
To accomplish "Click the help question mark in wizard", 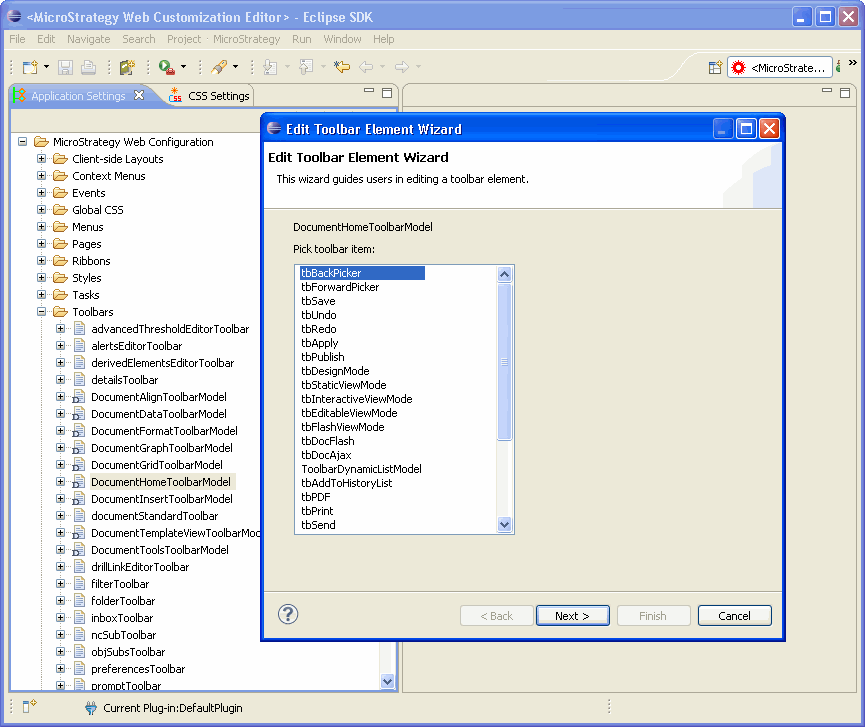I will pos(288,614).
